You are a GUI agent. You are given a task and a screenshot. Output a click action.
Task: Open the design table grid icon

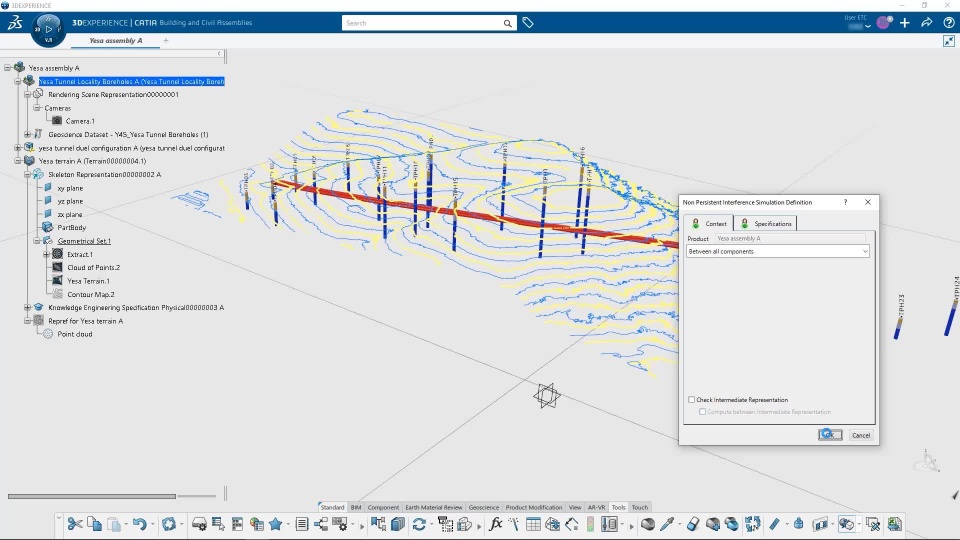tap(533, 524)
